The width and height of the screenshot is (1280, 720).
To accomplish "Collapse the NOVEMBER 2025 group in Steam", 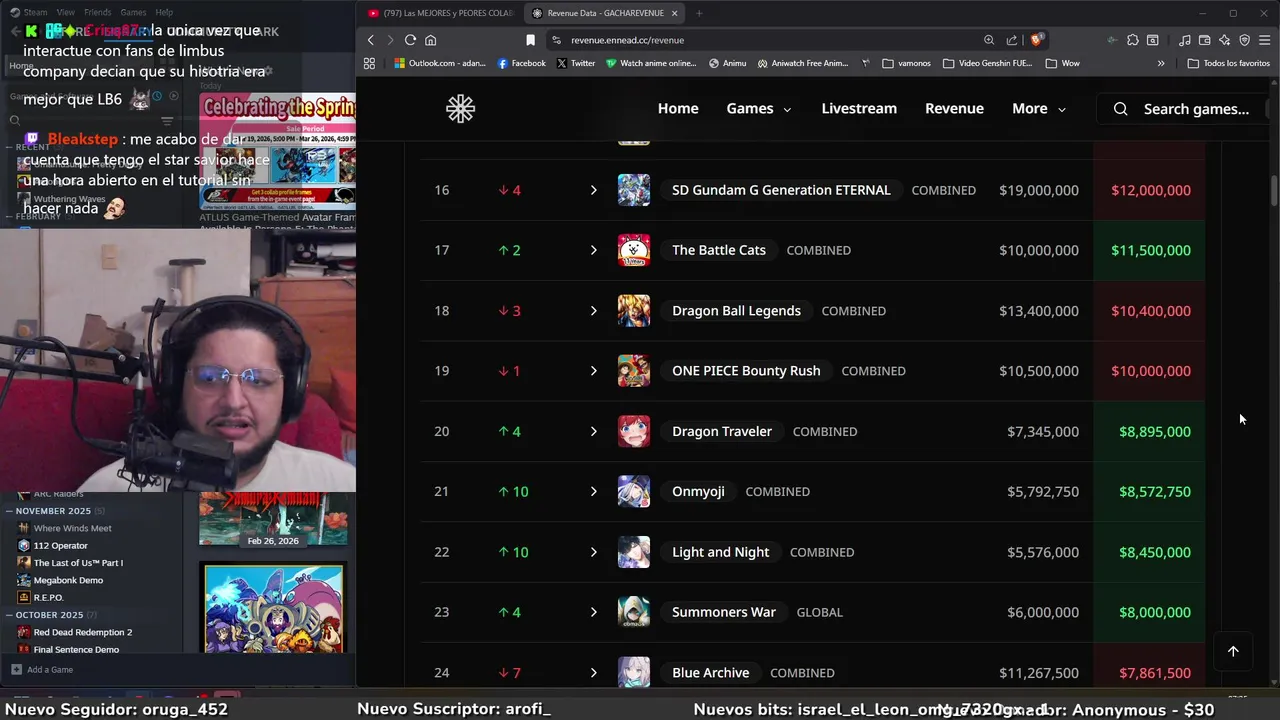I will (x=9, y=511).
